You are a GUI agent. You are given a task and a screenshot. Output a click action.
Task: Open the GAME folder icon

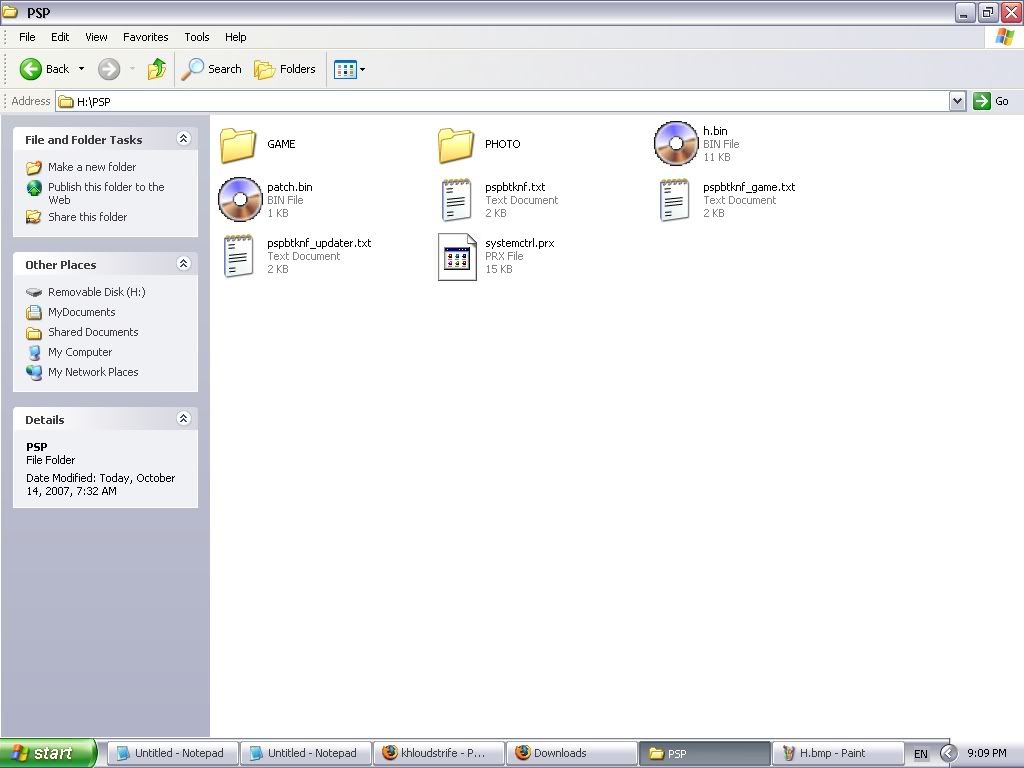click(239, 144)
